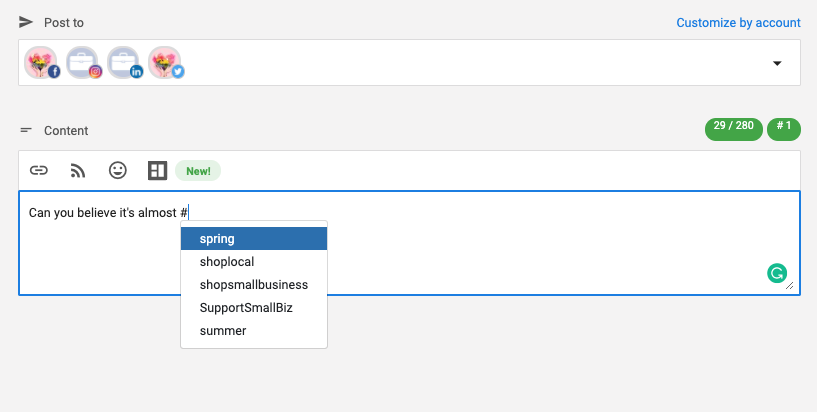The width and height of the screenshot is (817, 412).
Task: Pick shopsmallbusiness from hashtag list
Action: [254, 284]
